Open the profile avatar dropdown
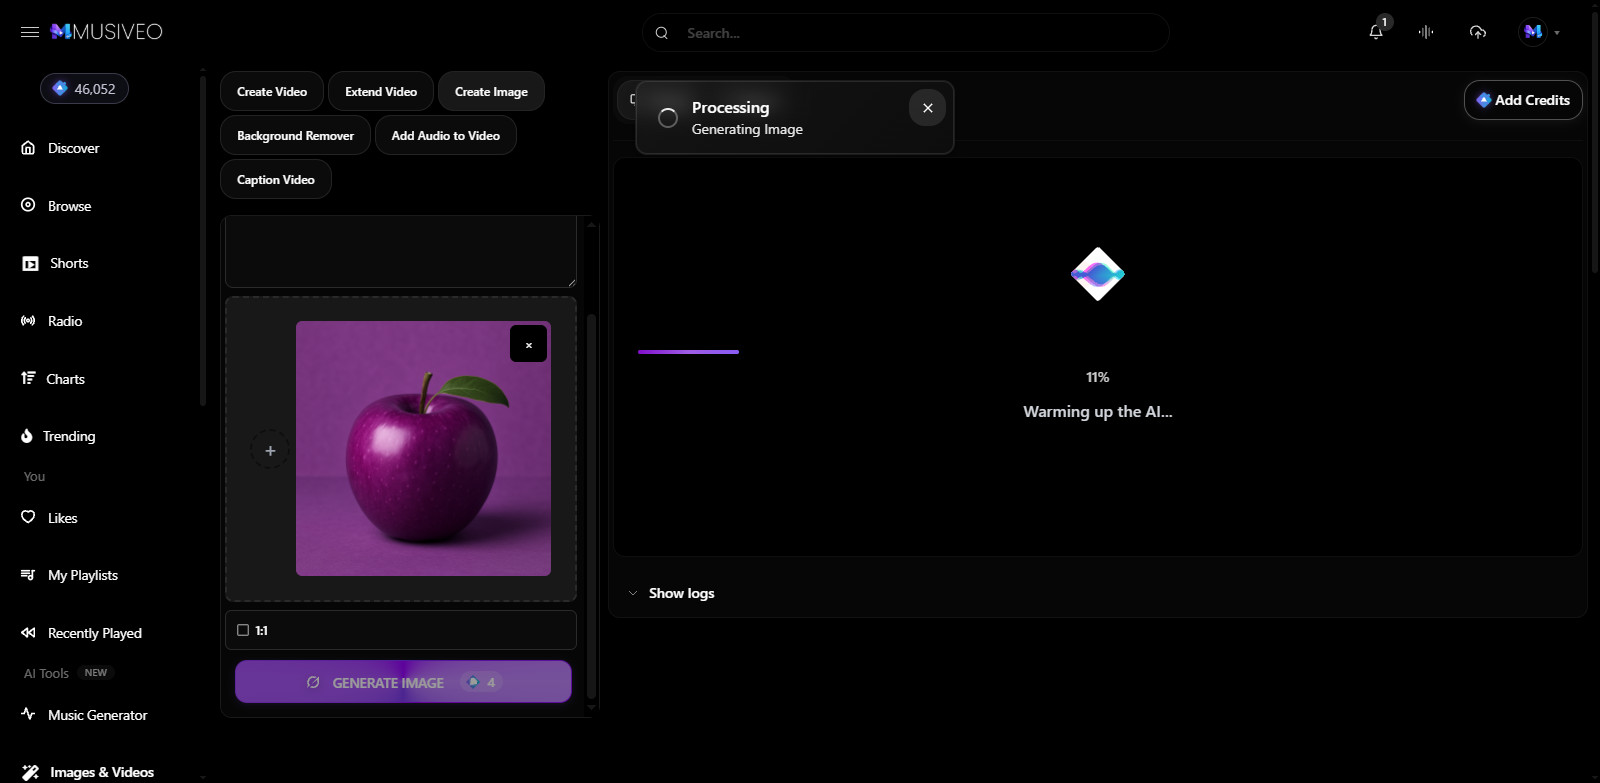This screenshot has width=1600, height=783. coord(1539,32)
